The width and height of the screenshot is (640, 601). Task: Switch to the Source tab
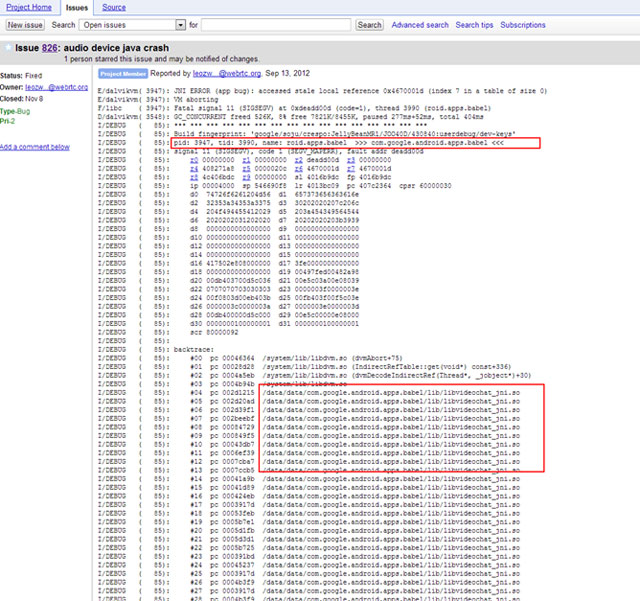[114, 7]
